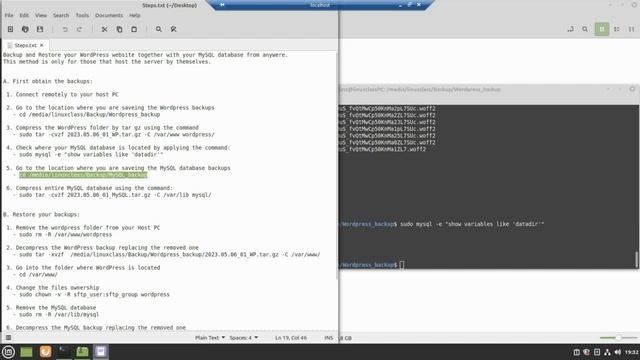Open the Search menu
This screenshot has height=360, width=640.
(x=61, y=15)
